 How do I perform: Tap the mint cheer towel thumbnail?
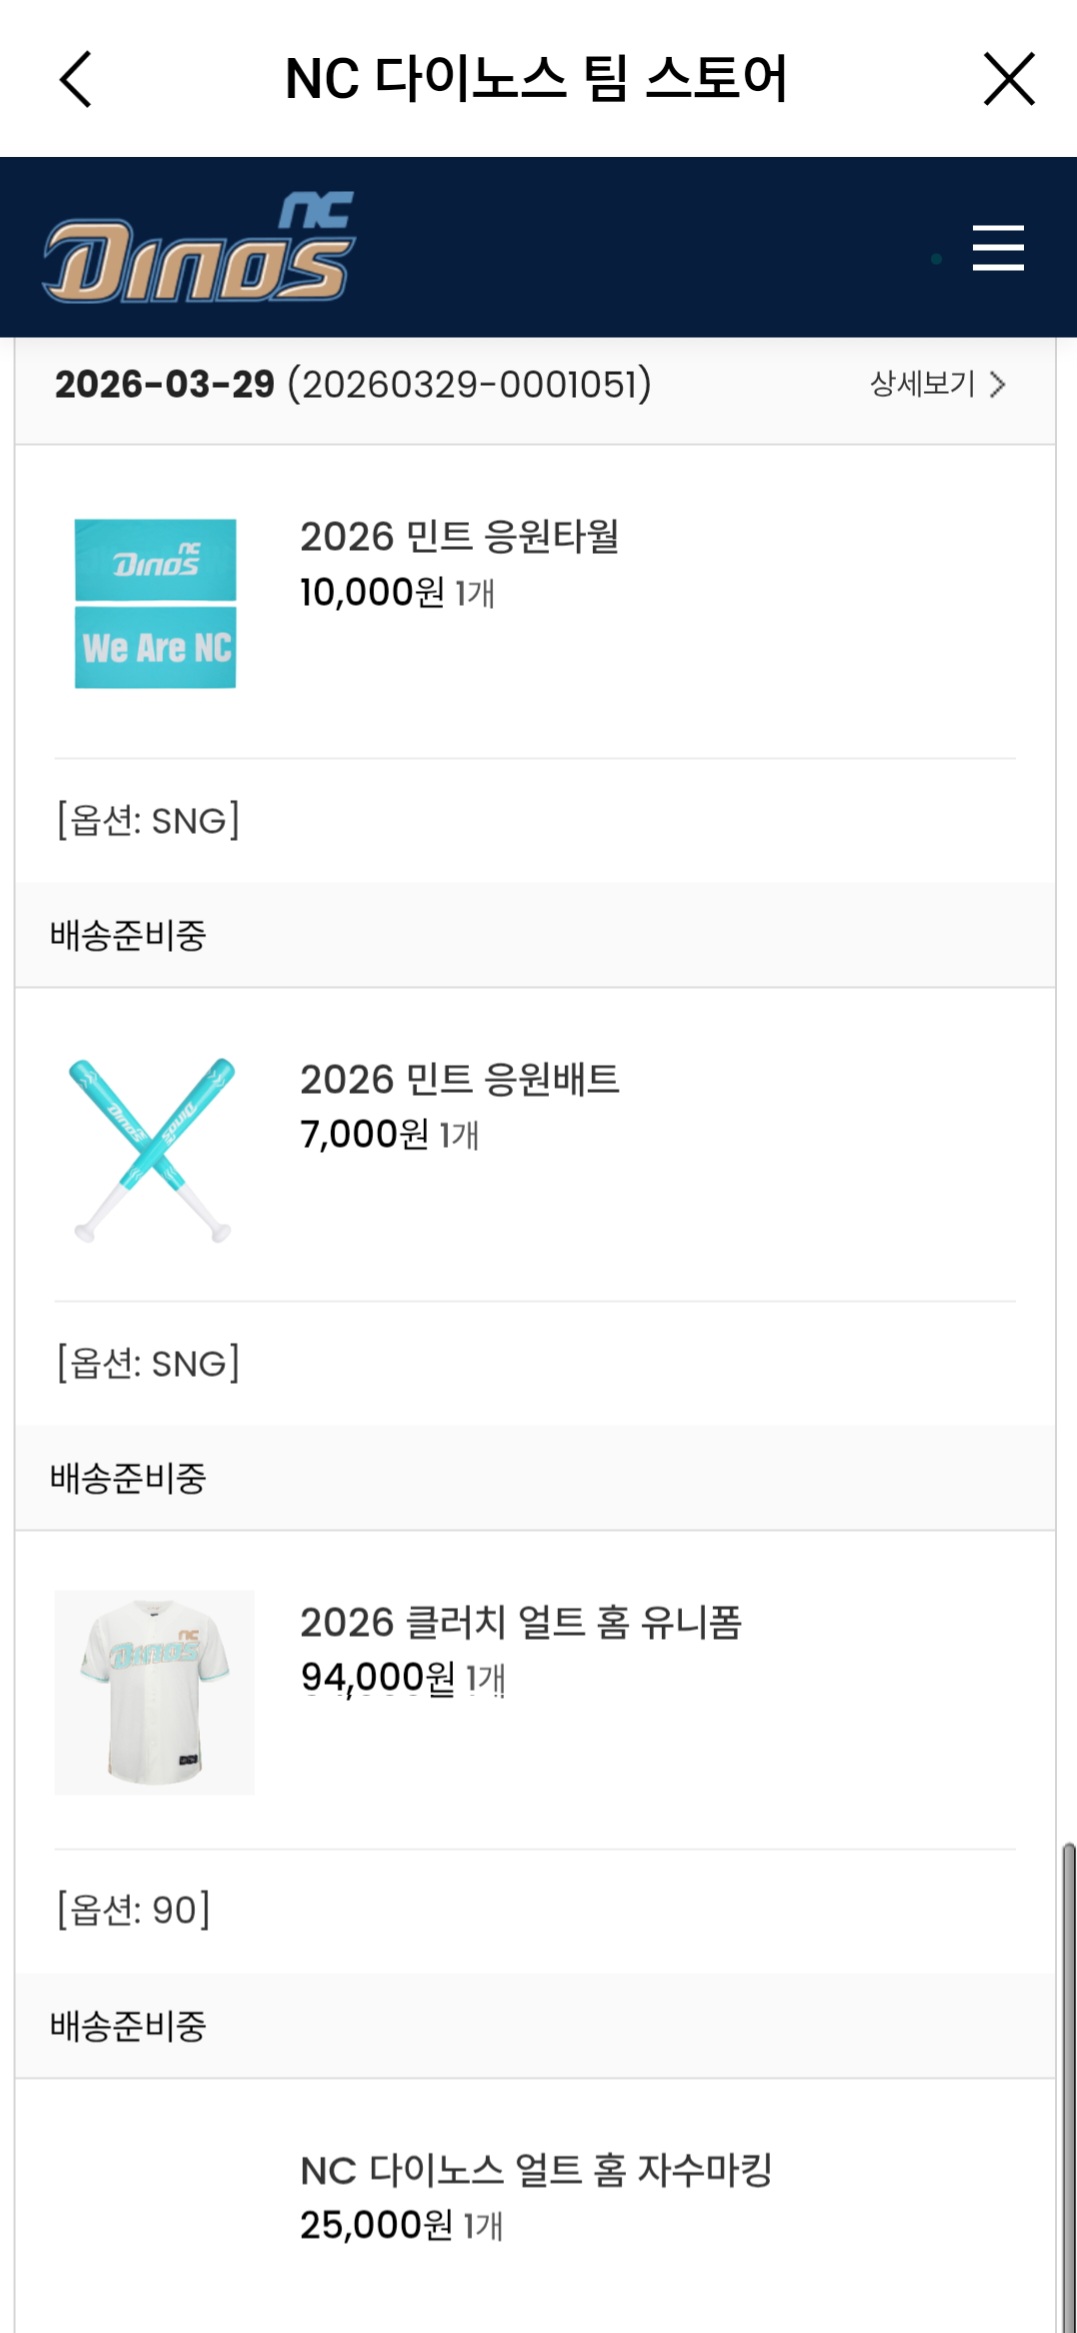(155, 603)
